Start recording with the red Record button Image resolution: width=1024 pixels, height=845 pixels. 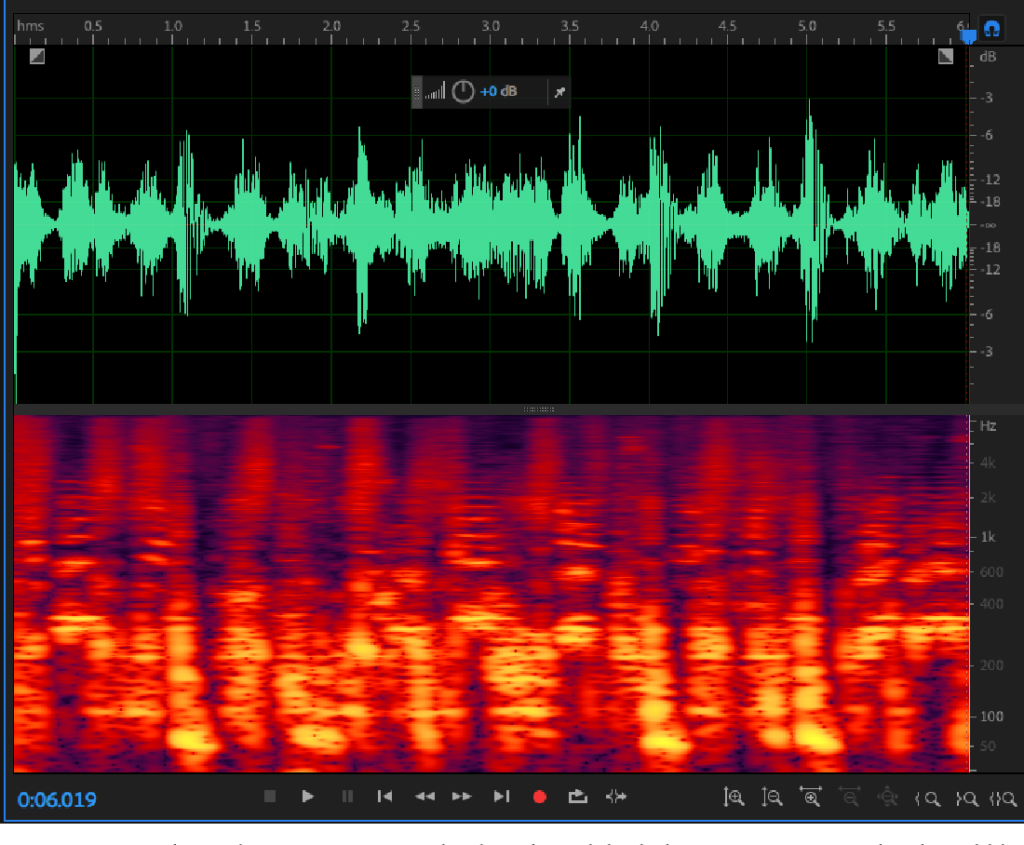coord(539,797)
